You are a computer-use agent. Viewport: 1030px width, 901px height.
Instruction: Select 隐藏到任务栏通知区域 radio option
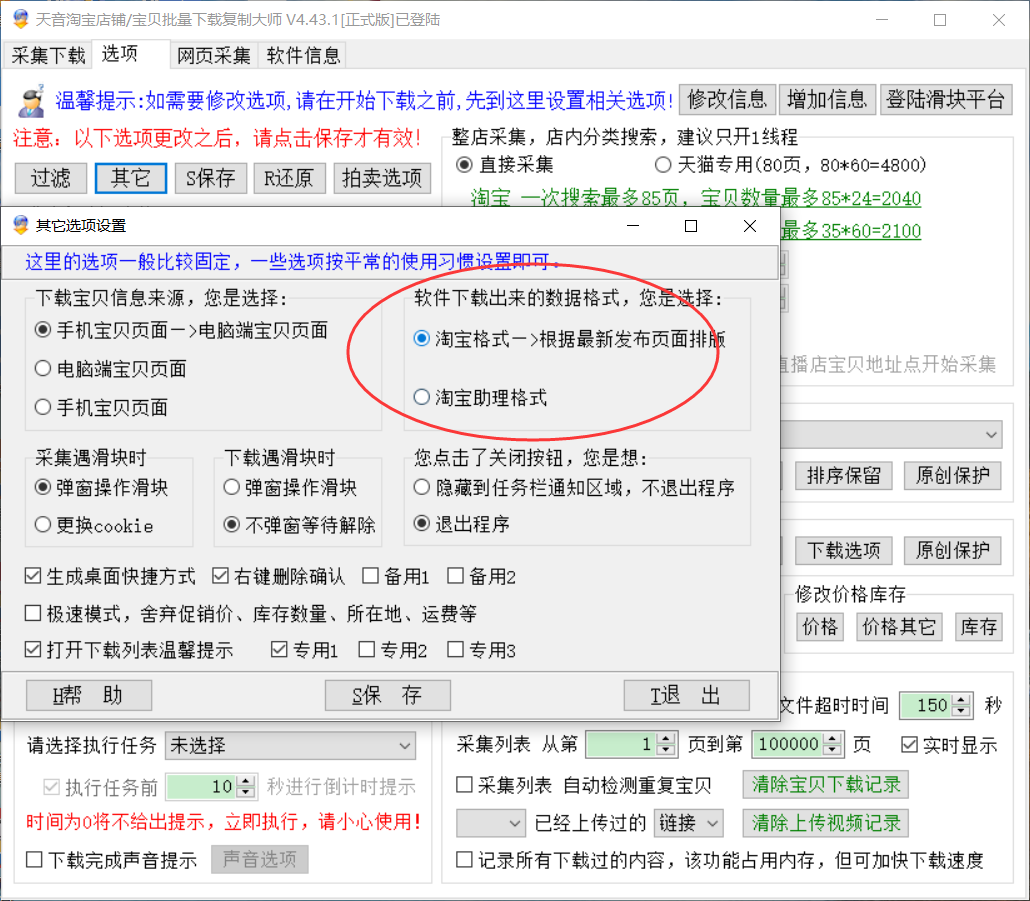422,488
